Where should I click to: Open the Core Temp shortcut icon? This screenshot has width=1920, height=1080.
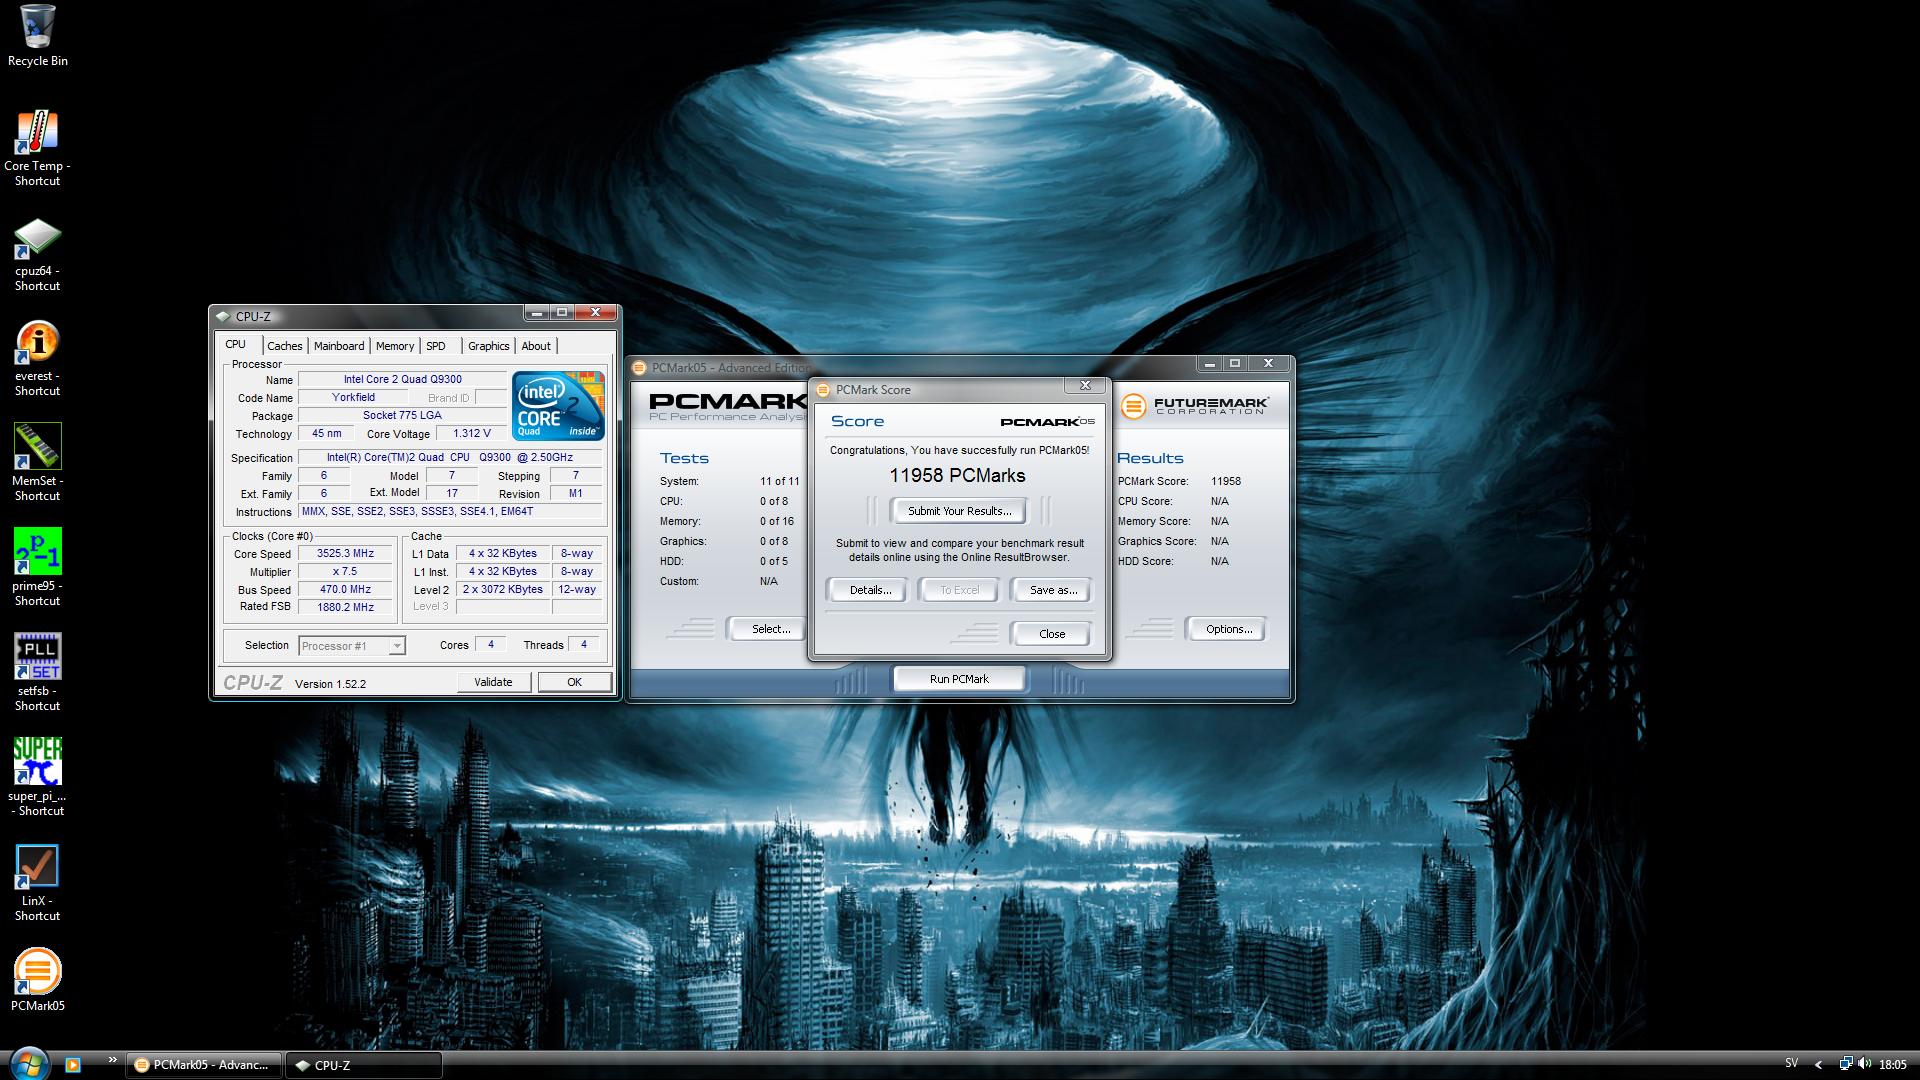pyautogui.click(x=37, y=147)
